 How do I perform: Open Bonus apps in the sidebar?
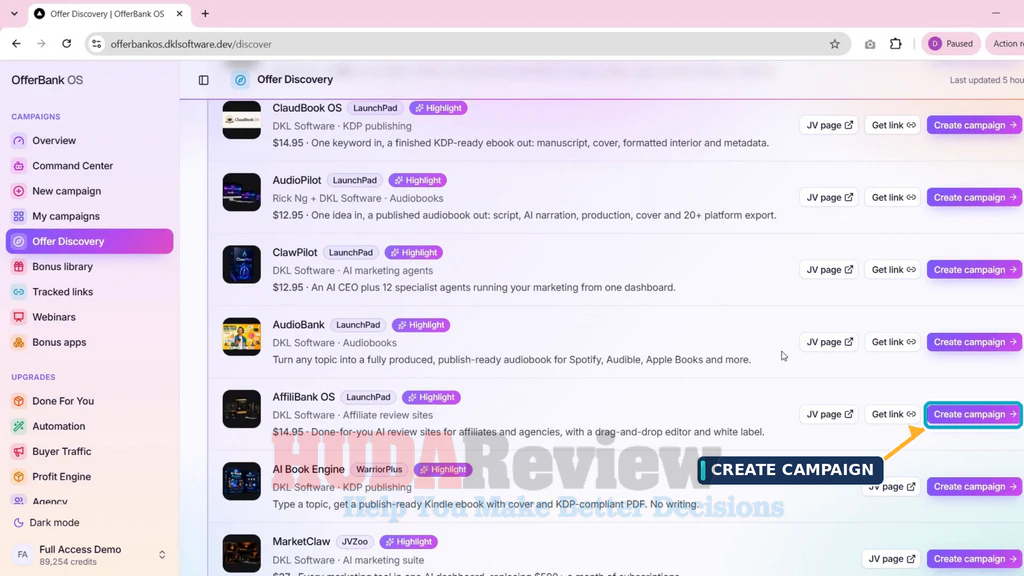click(x=89, y=342)
